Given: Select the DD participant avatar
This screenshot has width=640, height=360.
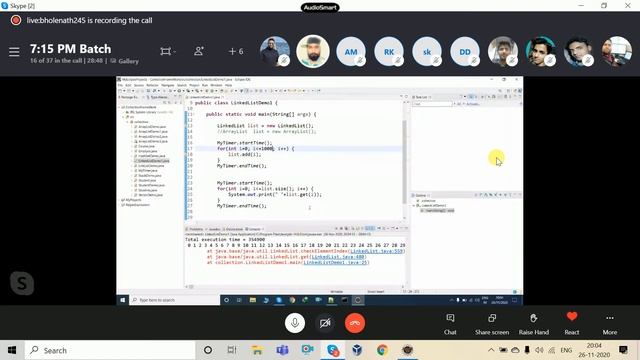Looking at the screenshot, I should [x=465, y=51].
